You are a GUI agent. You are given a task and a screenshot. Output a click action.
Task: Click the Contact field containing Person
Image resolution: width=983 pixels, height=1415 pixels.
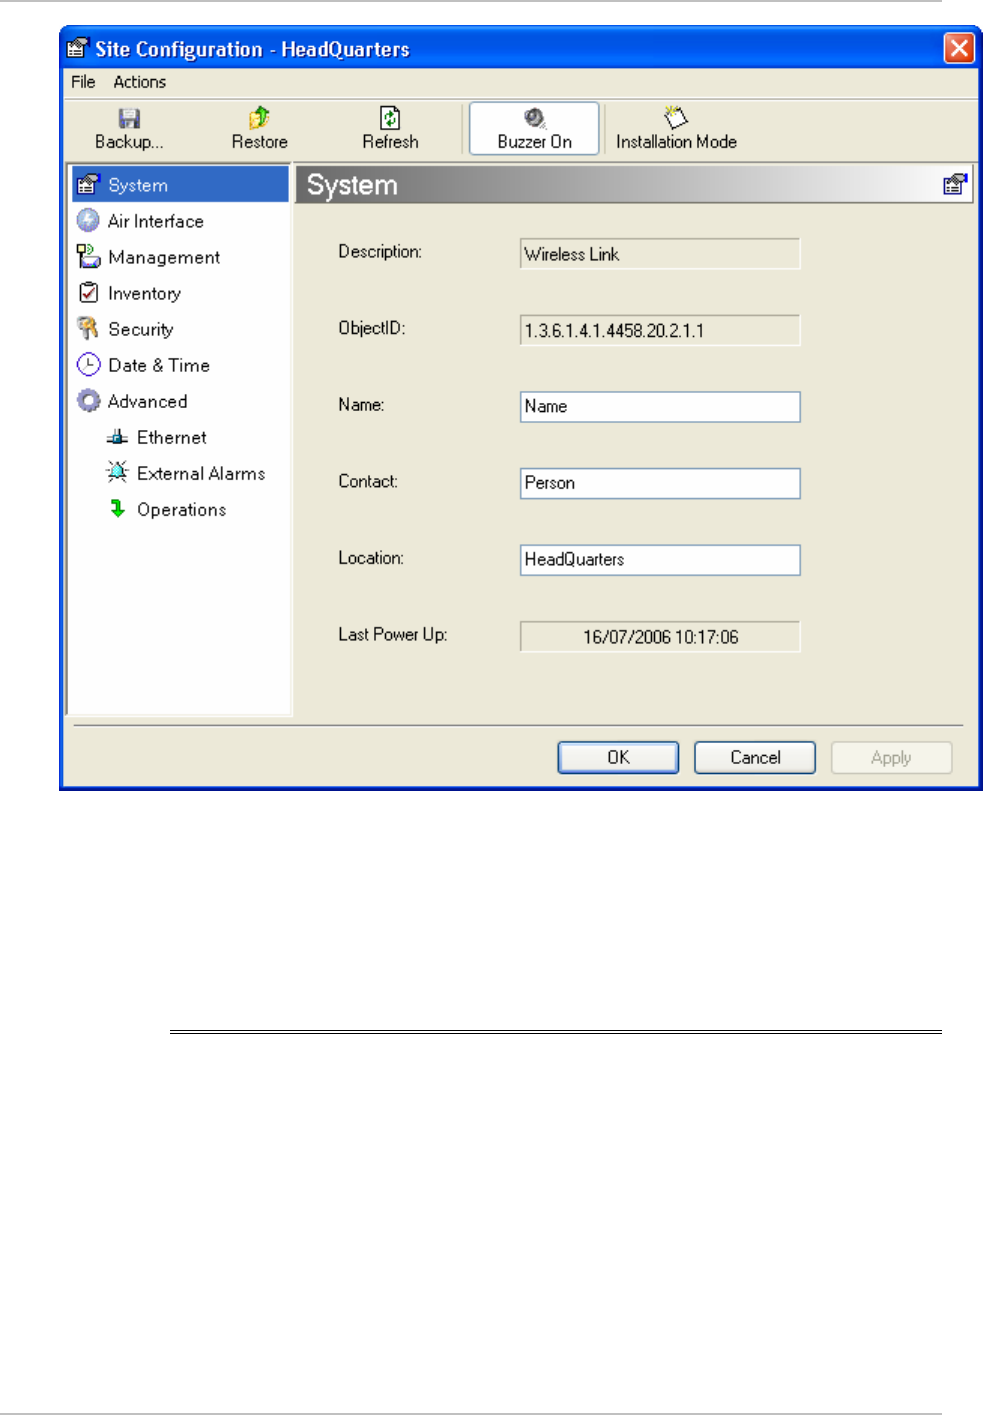click(660, 483)
